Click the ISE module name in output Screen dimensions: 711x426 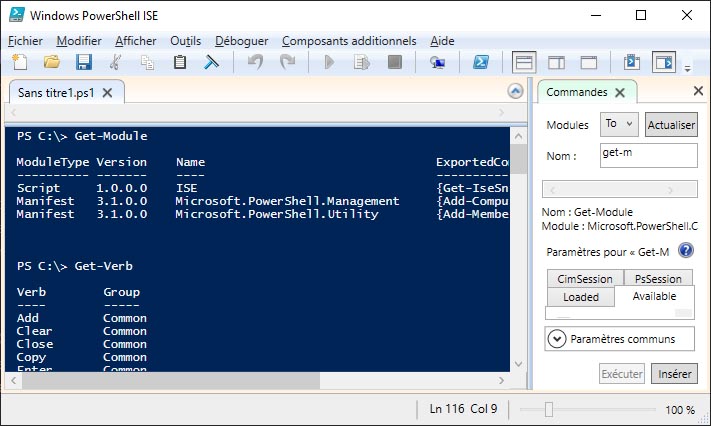click(186, 188)
